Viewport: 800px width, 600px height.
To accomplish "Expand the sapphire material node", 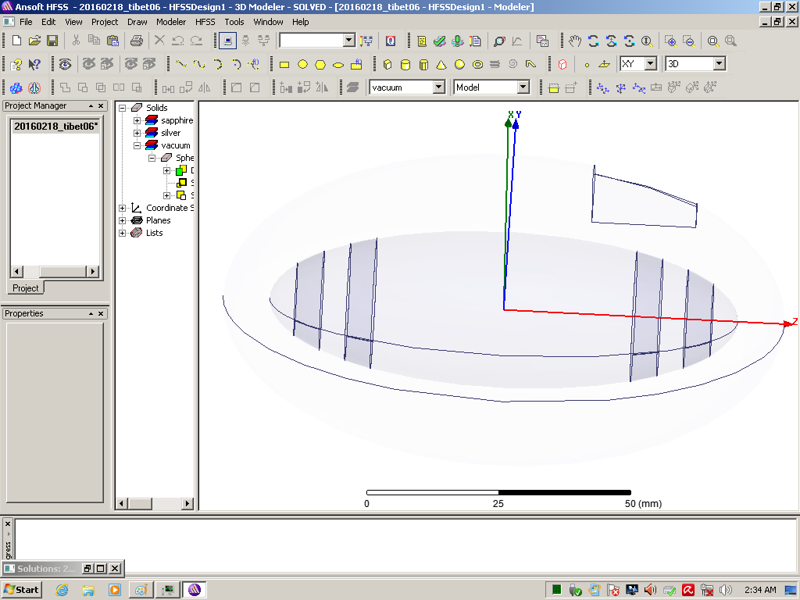I will point(137,120).
